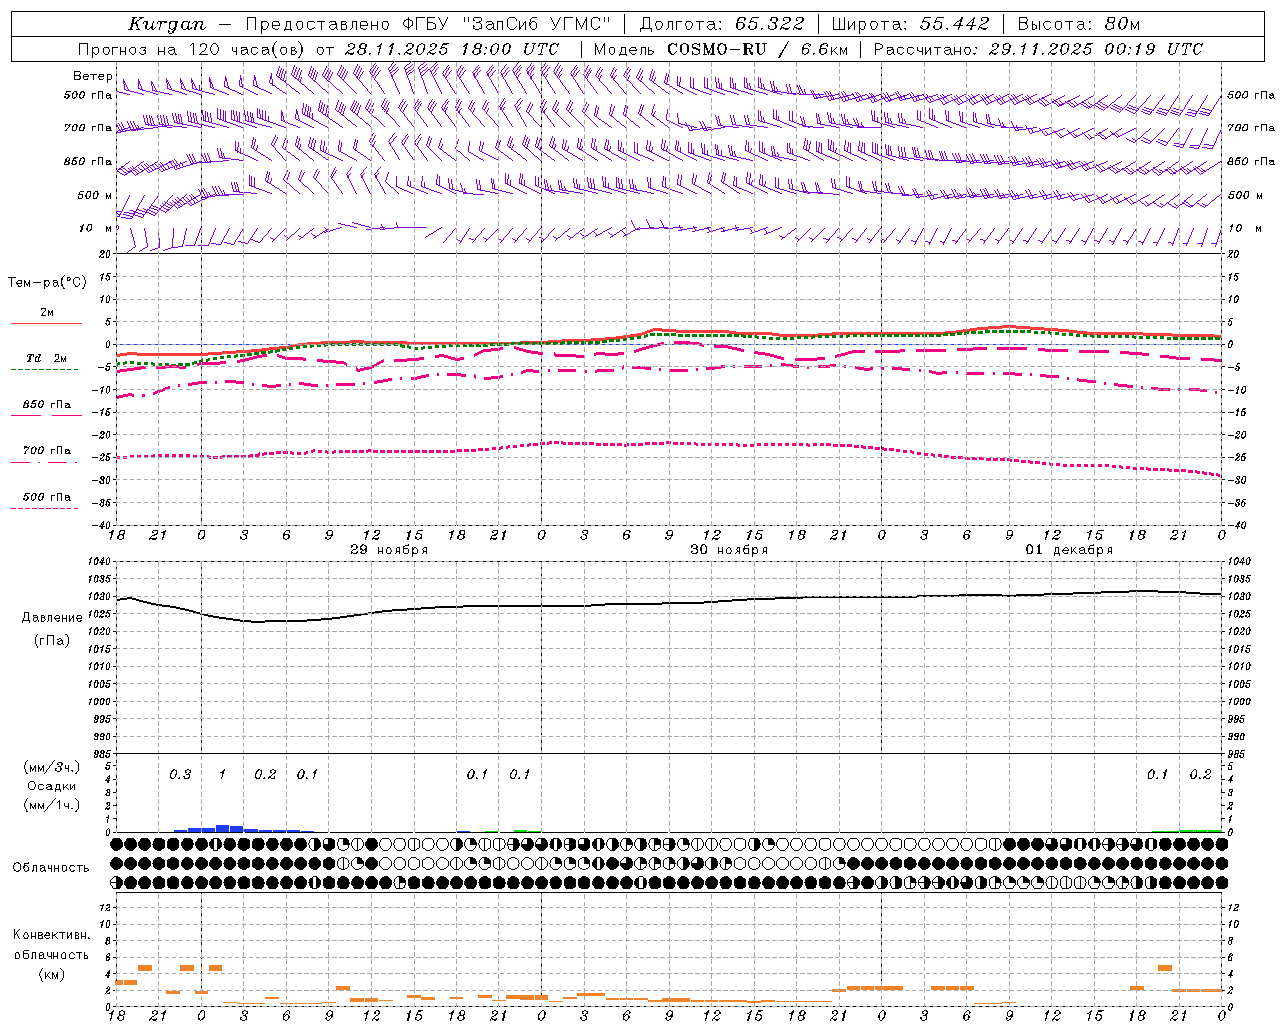1280x1024 pixels.
Task: Click the date label "30 ноября"
Action: [729, 549]
